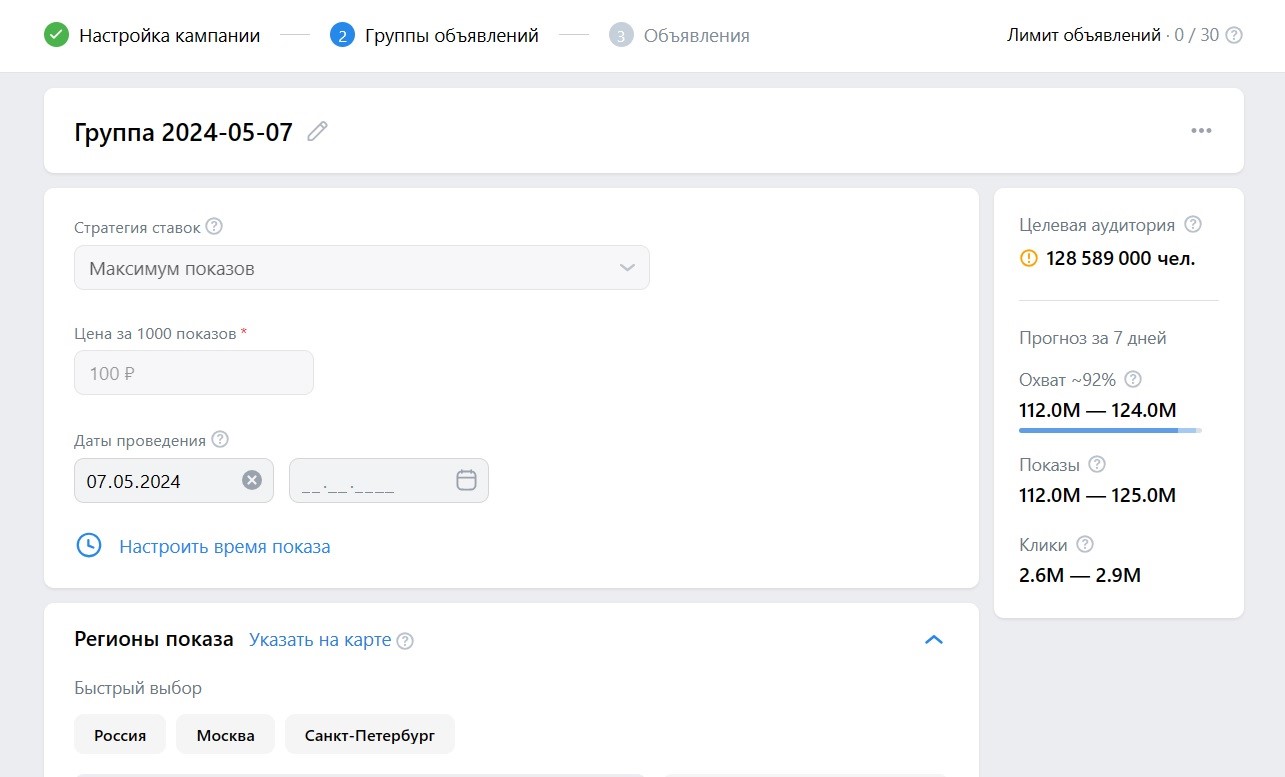Viewport: 1285px width, 777px height.
Task: Click the 112.0M — 124.0M reach value
Action: (x=1098, y=410)
